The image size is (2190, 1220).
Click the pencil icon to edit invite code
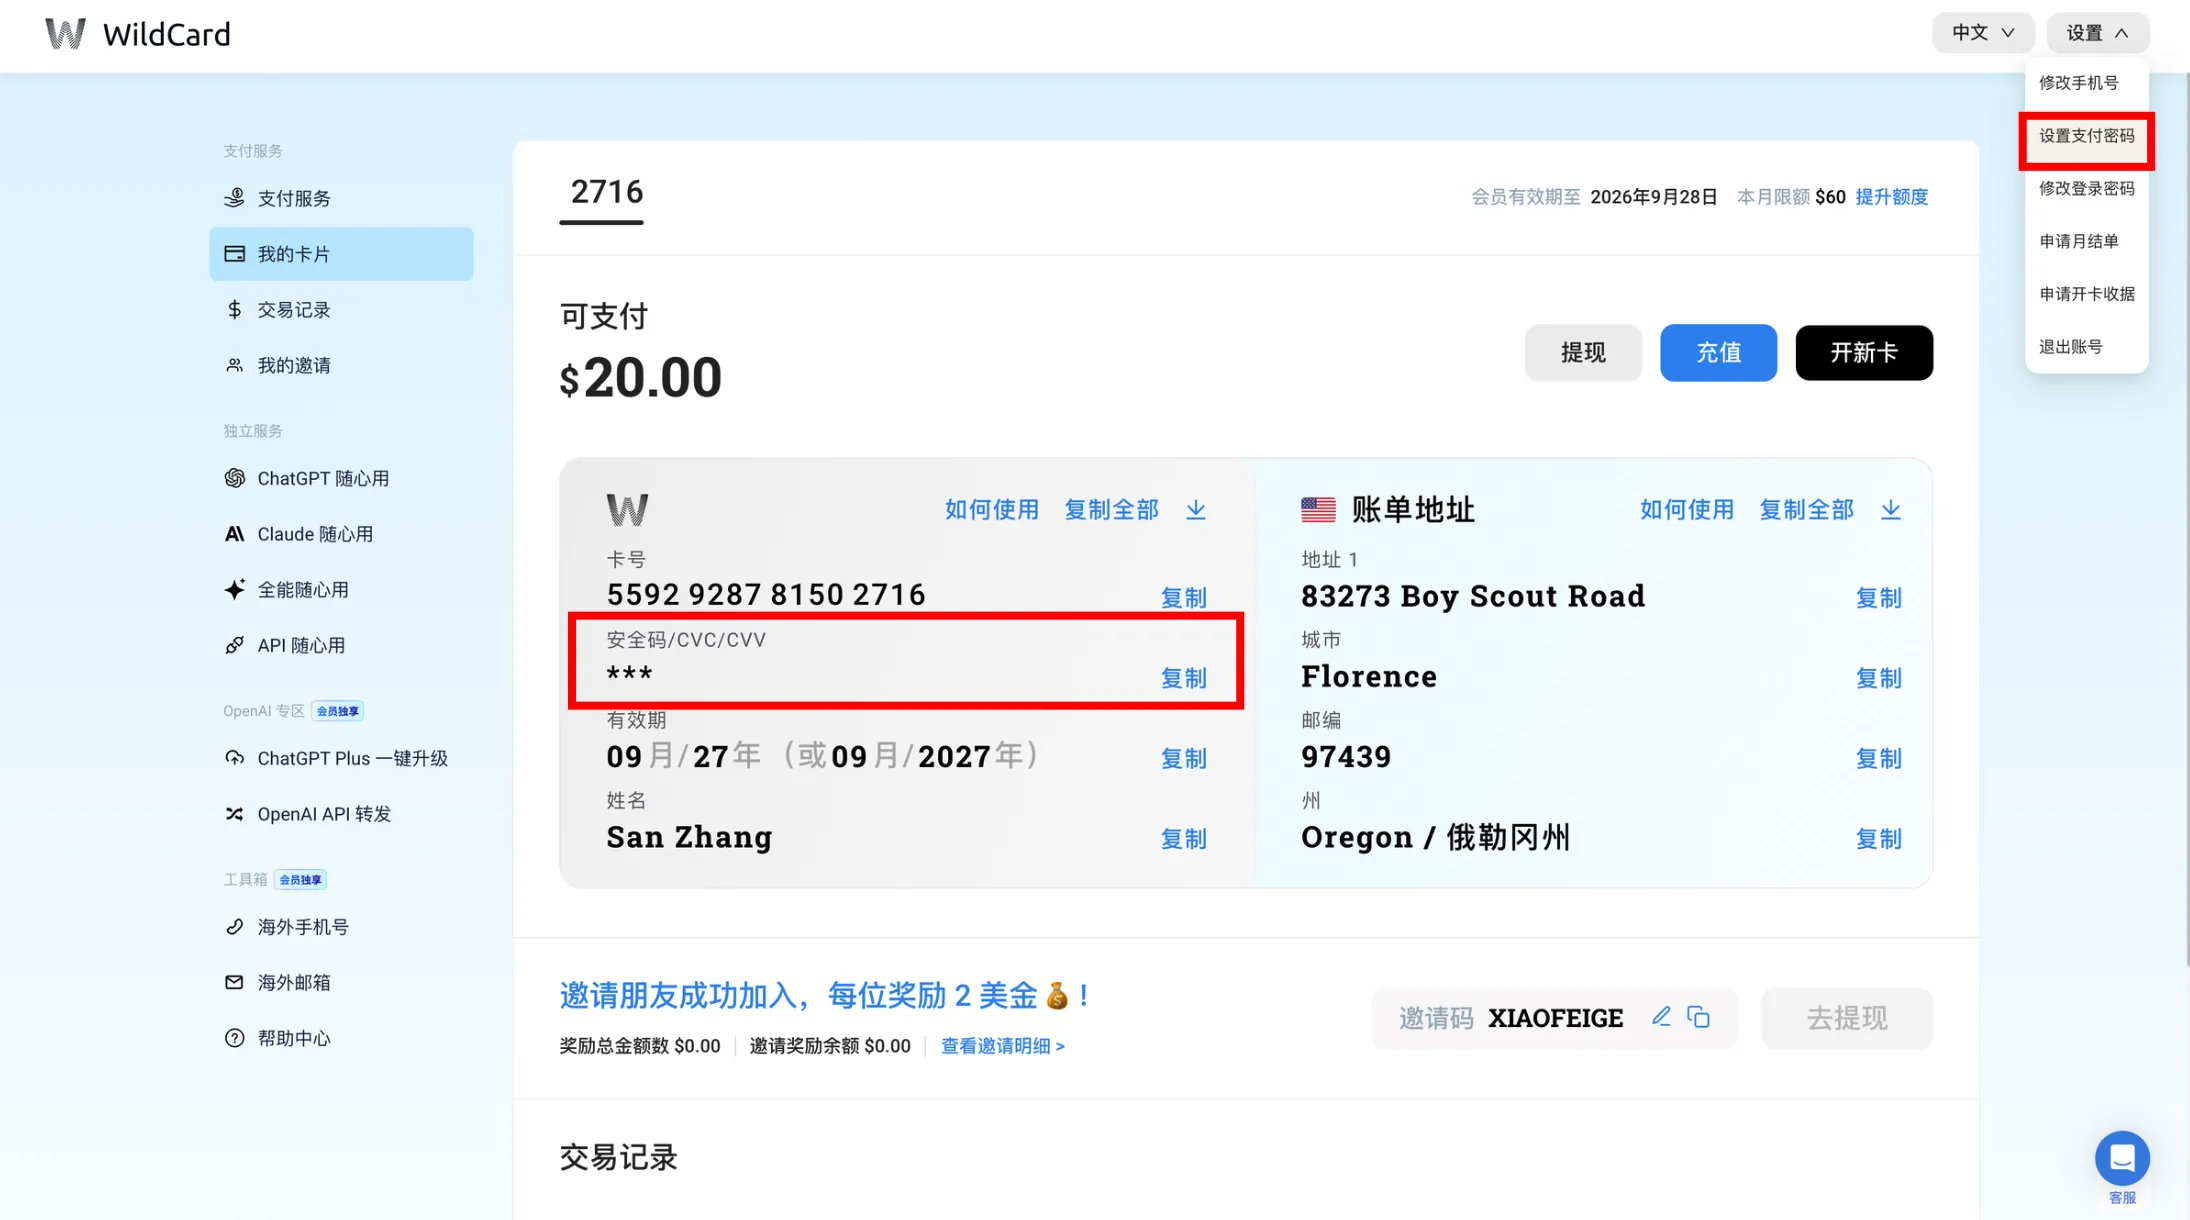(x=1661, y=1017)
